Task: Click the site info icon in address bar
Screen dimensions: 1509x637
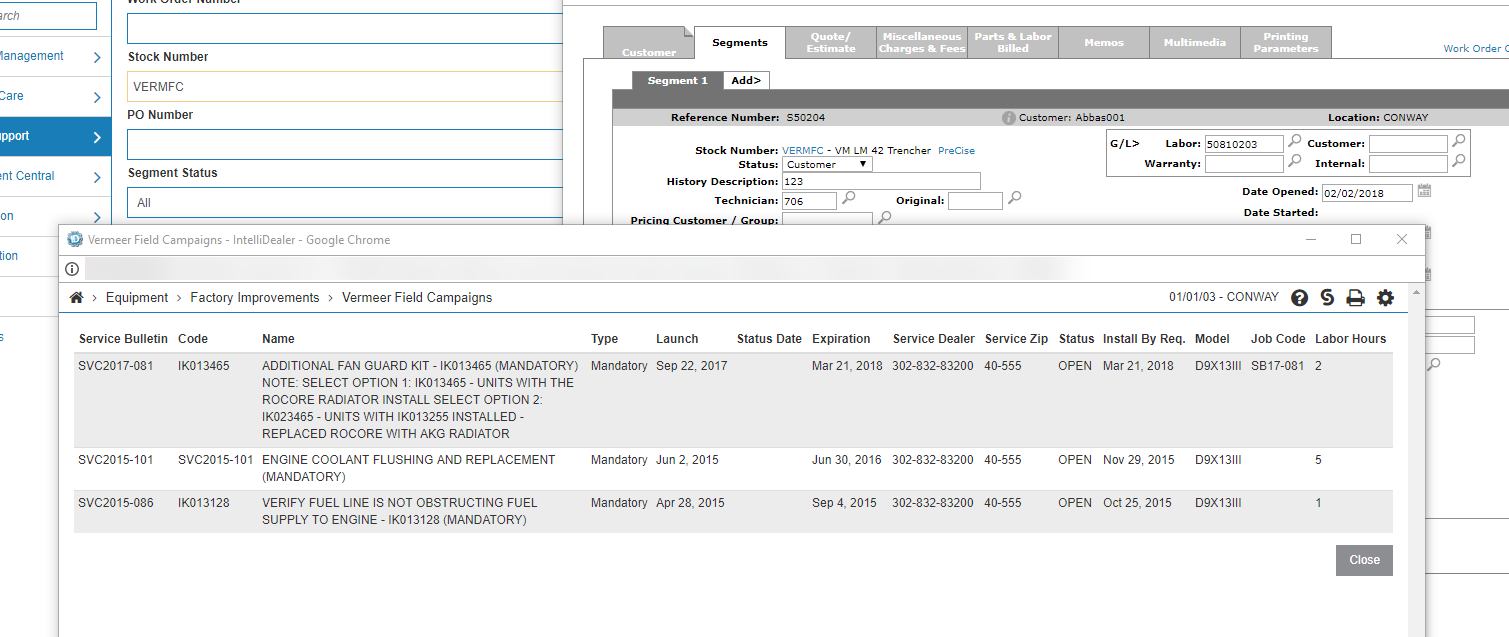Action: tap(72, 269)
